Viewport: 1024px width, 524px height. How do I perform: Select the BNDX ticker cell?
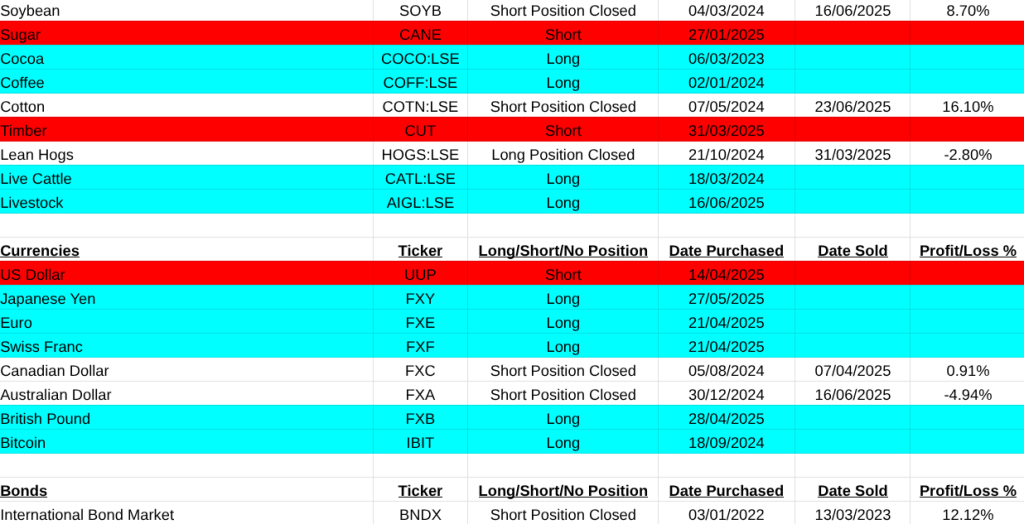[420, 515]
